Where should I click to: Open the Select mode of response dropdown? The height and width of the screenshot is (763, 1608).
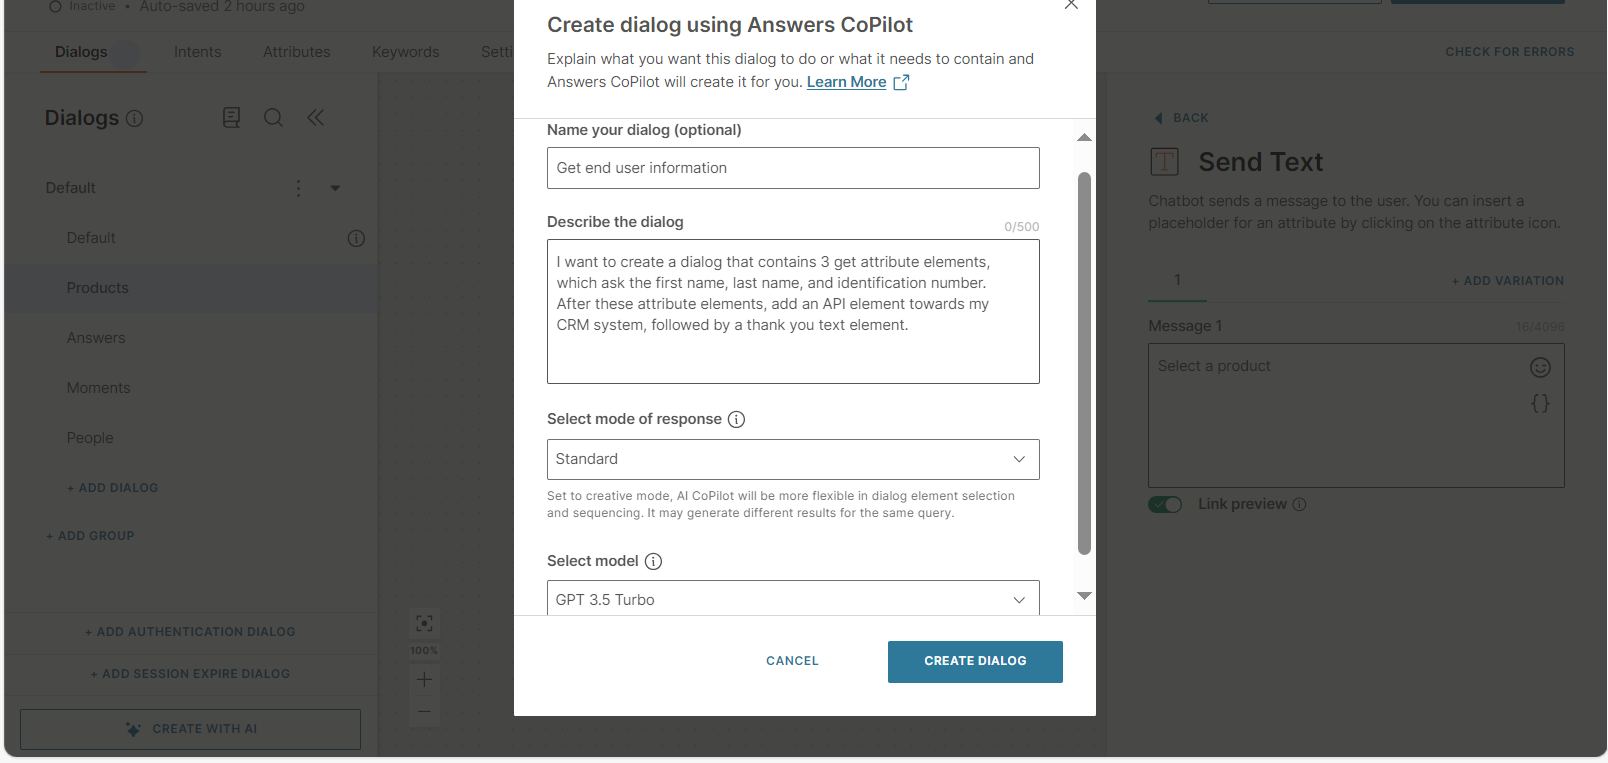(792, 459)
